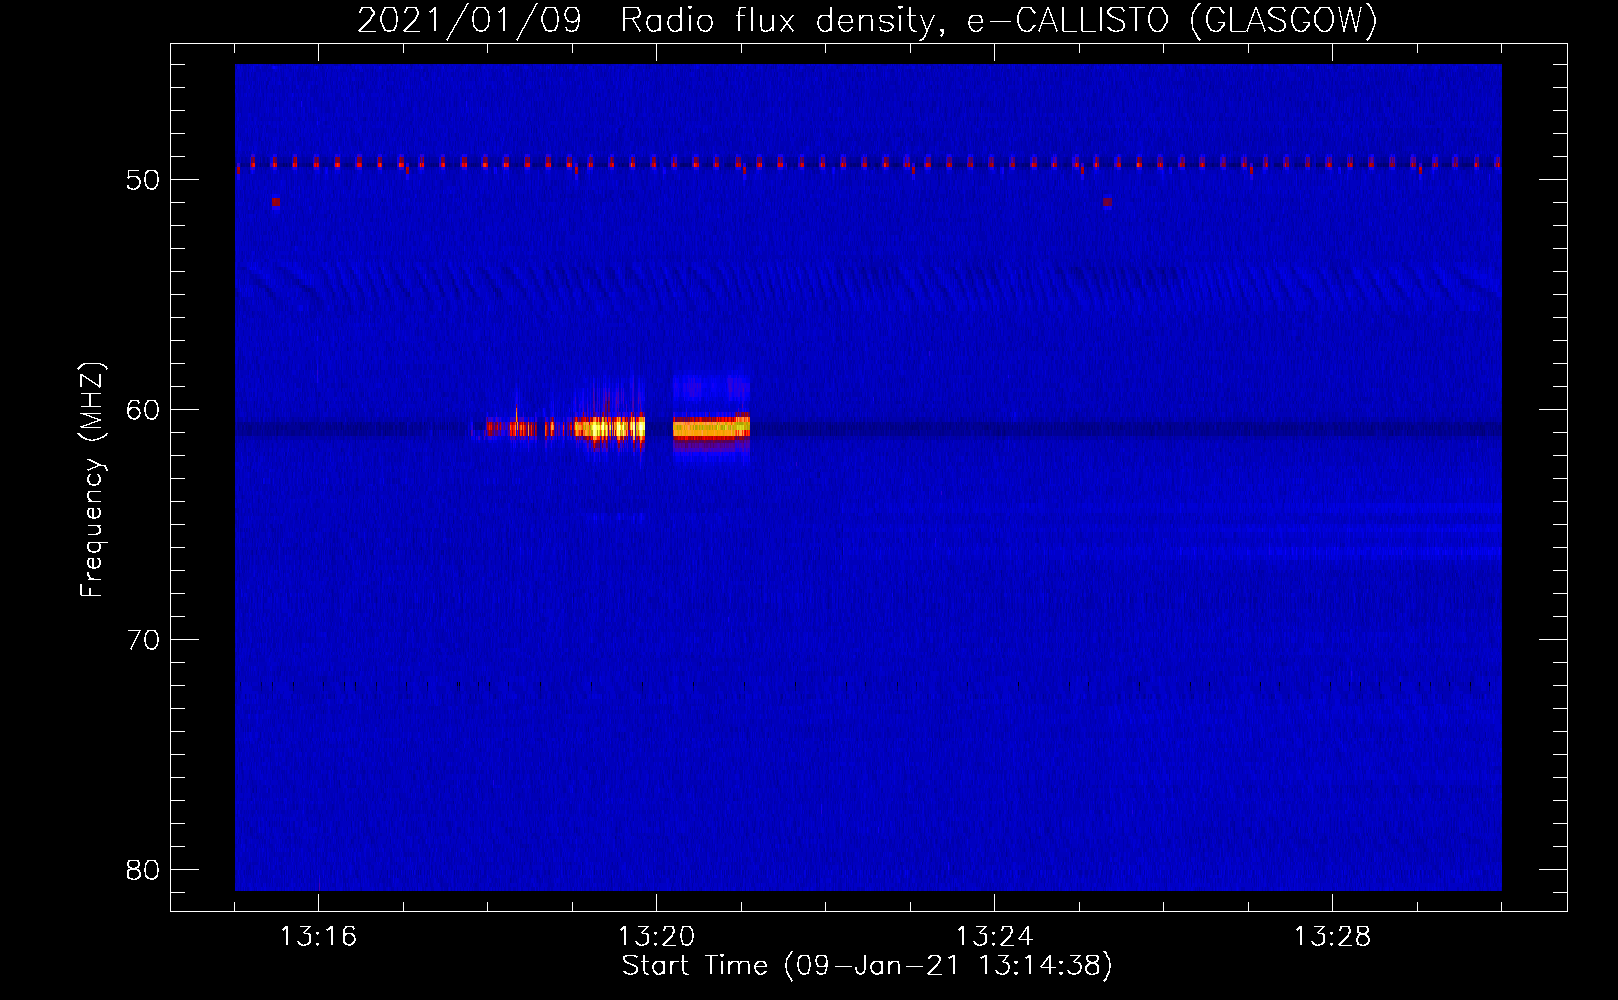Click the "13:24" time tick label

click(x=994, y=936)
